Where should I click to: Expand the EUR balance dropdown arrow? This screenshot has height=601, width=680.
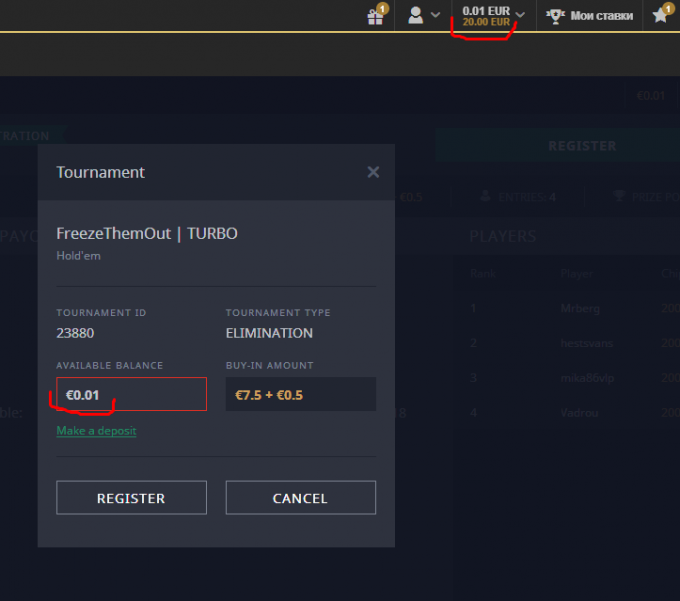tap(520, 15)
